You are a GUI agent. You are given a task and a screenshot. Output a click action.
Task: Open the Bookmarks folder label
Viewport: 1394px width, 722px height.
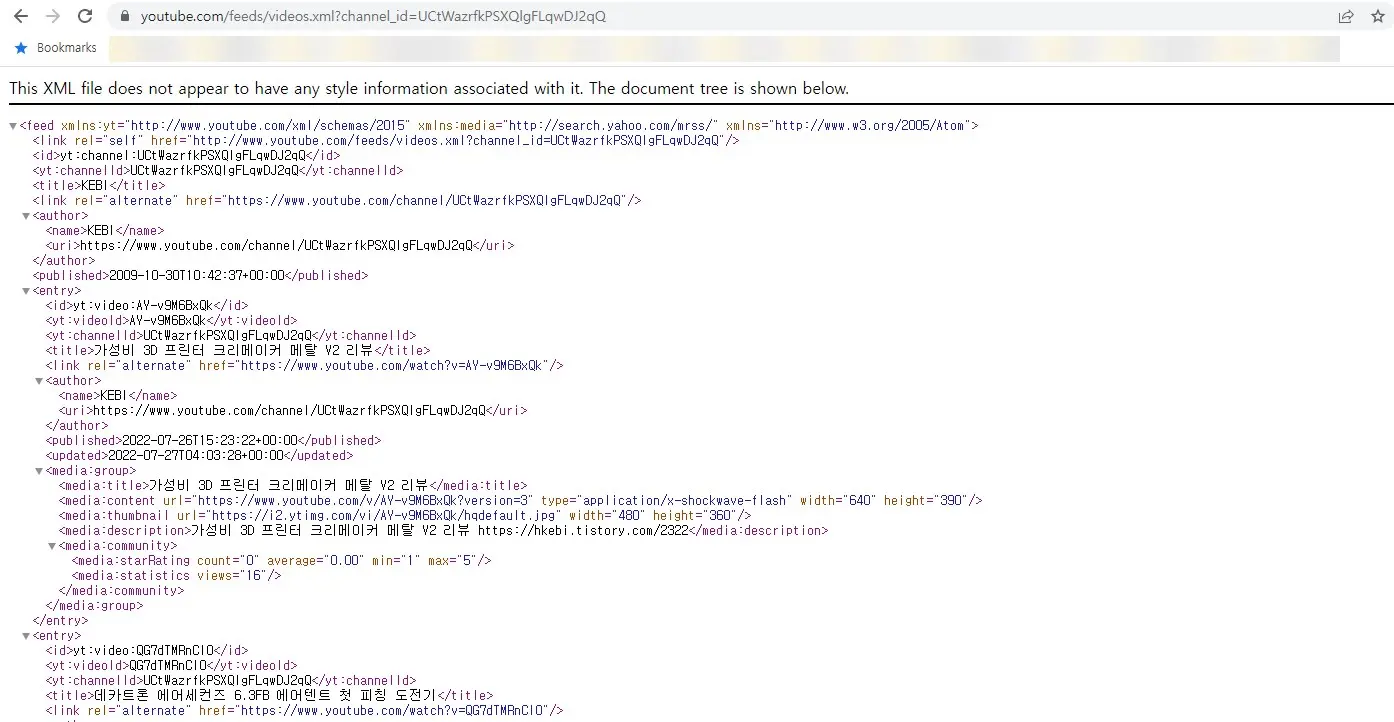point(67,48)
